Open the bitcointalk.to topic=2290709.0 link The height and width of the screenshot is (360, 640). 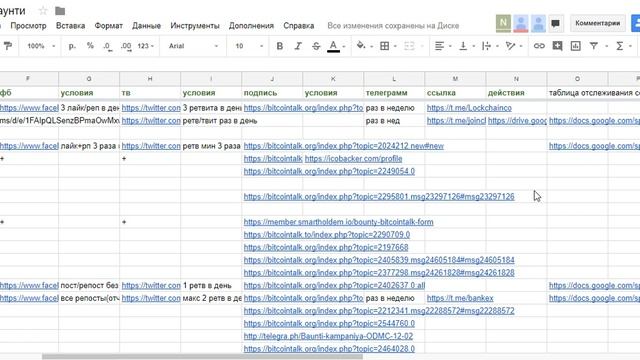(x=327, y=235)
